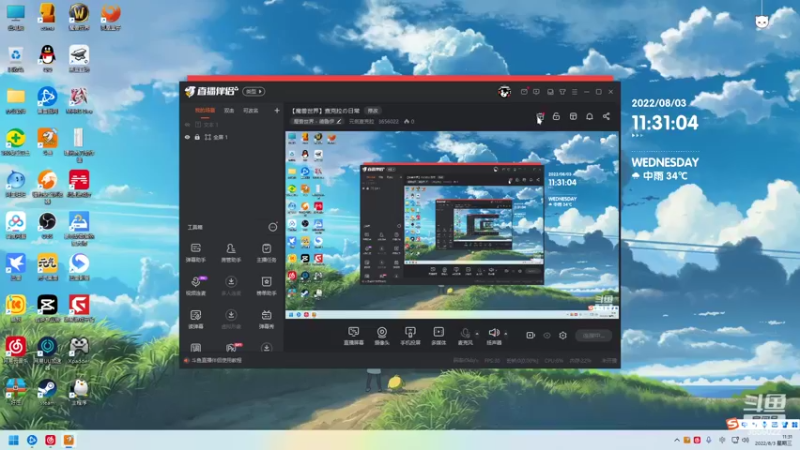Open the gift box icon with the red dot
This screenshot has width=800, height=450.
coord(540,116)
